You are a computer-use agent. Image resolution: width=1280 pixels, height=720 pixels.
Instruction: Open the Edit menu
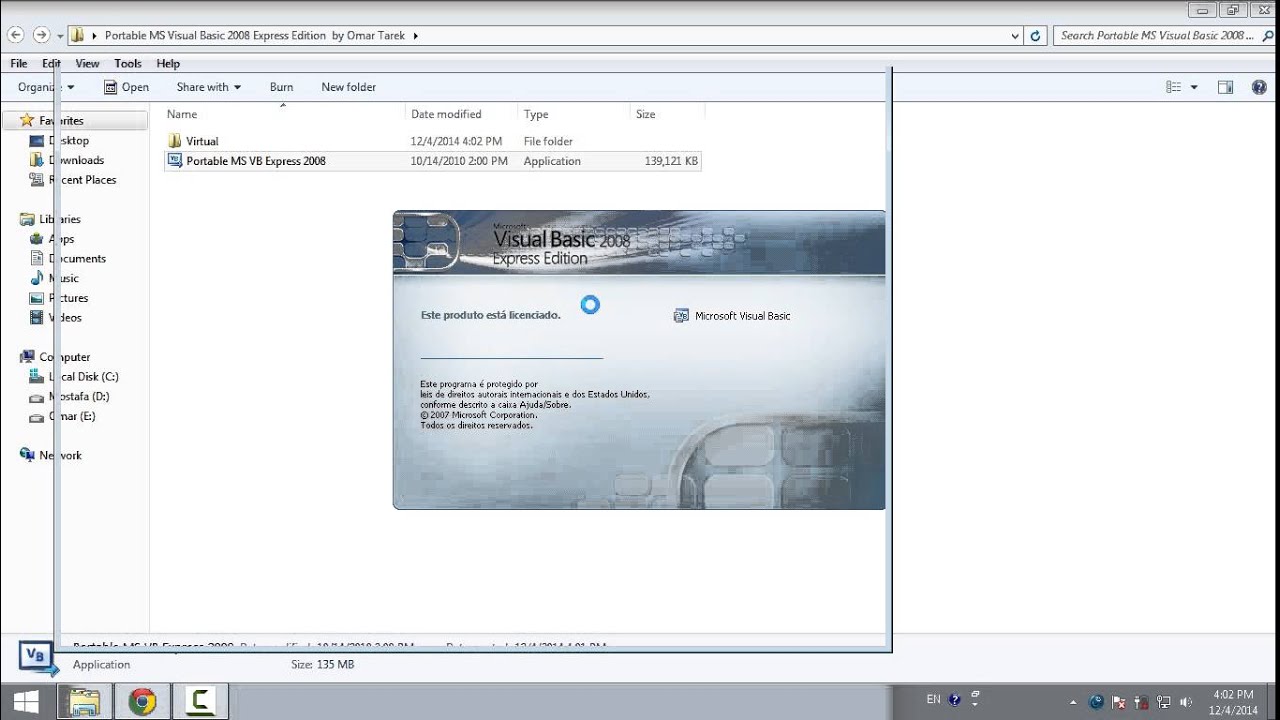click(x=51, y=63)
